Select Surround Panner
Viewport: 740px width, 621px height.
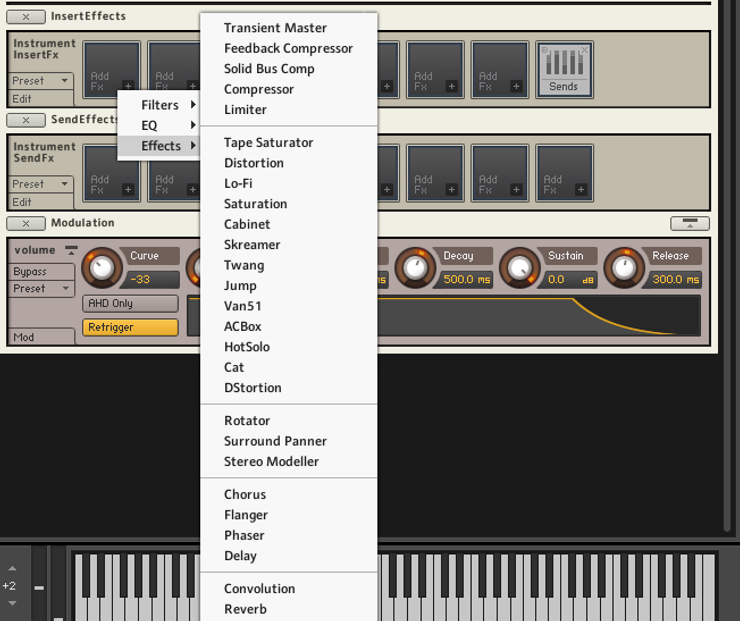(288, 441)
